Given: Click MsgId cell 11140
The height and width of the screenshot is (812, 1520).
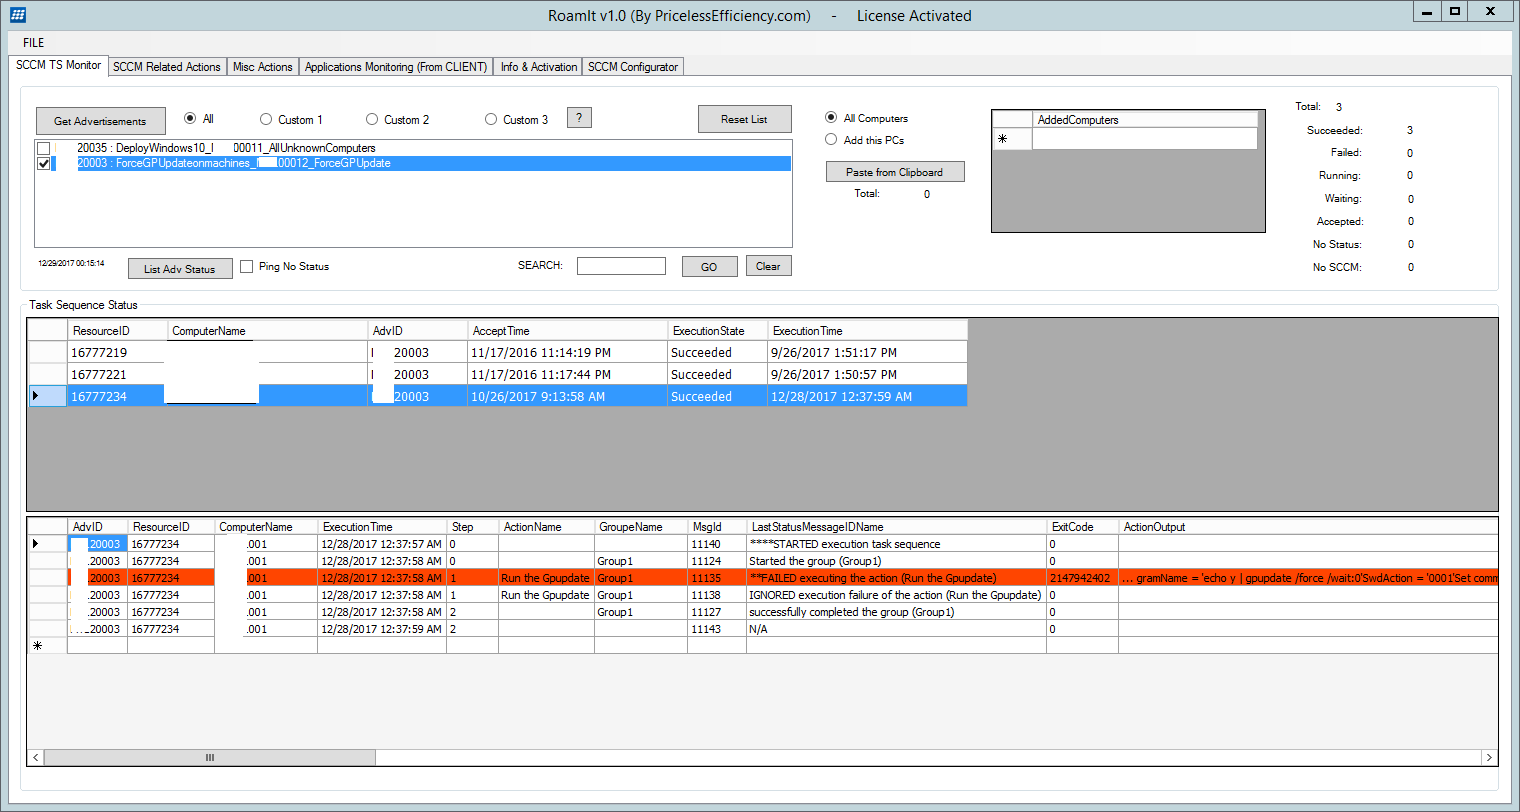Looking at the screenshot, I should [x=717, y=544].
